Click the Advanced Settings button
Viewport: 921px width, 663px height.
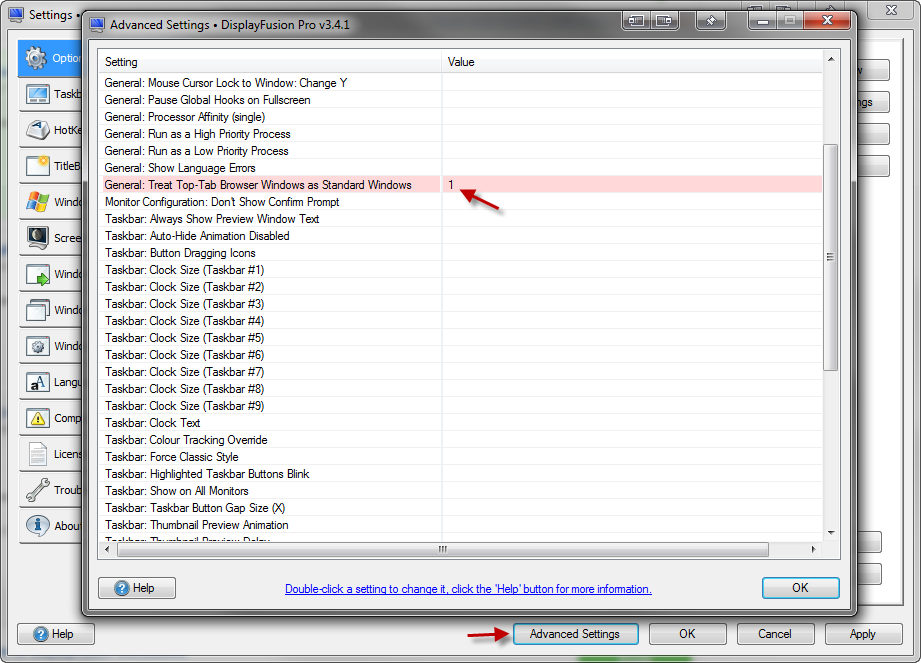pos(575,634)
